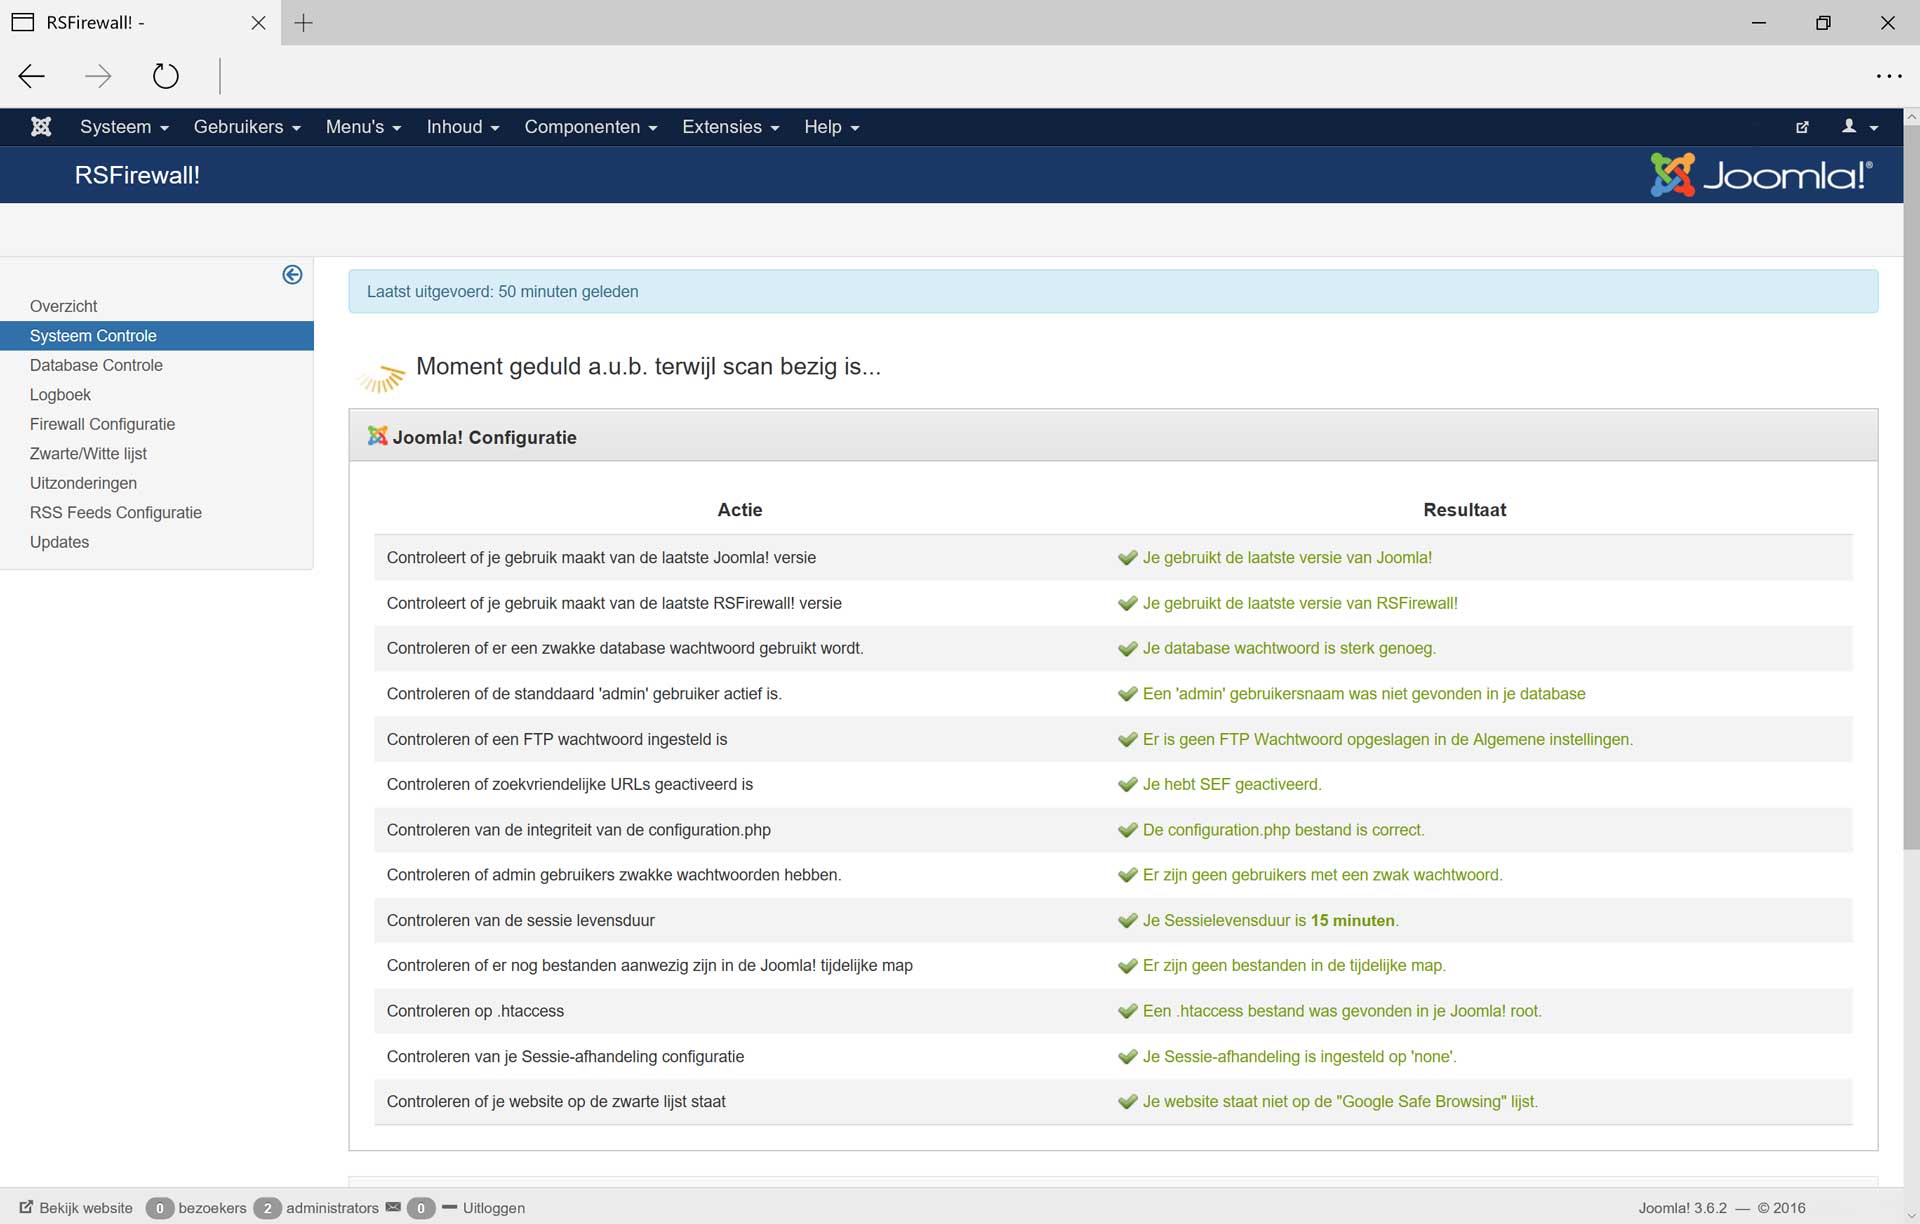This screenshot has width=1920, height=1224.
Task: Click checkmark for FTP Wachtwoord result
Action: (x=1127, y=740)
